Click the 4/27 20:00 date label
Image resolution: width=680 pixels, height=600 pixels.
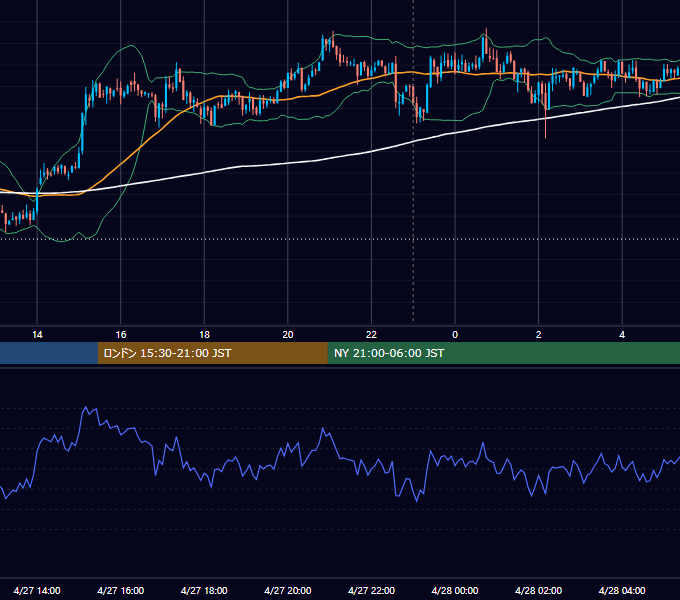click(288, 590)
